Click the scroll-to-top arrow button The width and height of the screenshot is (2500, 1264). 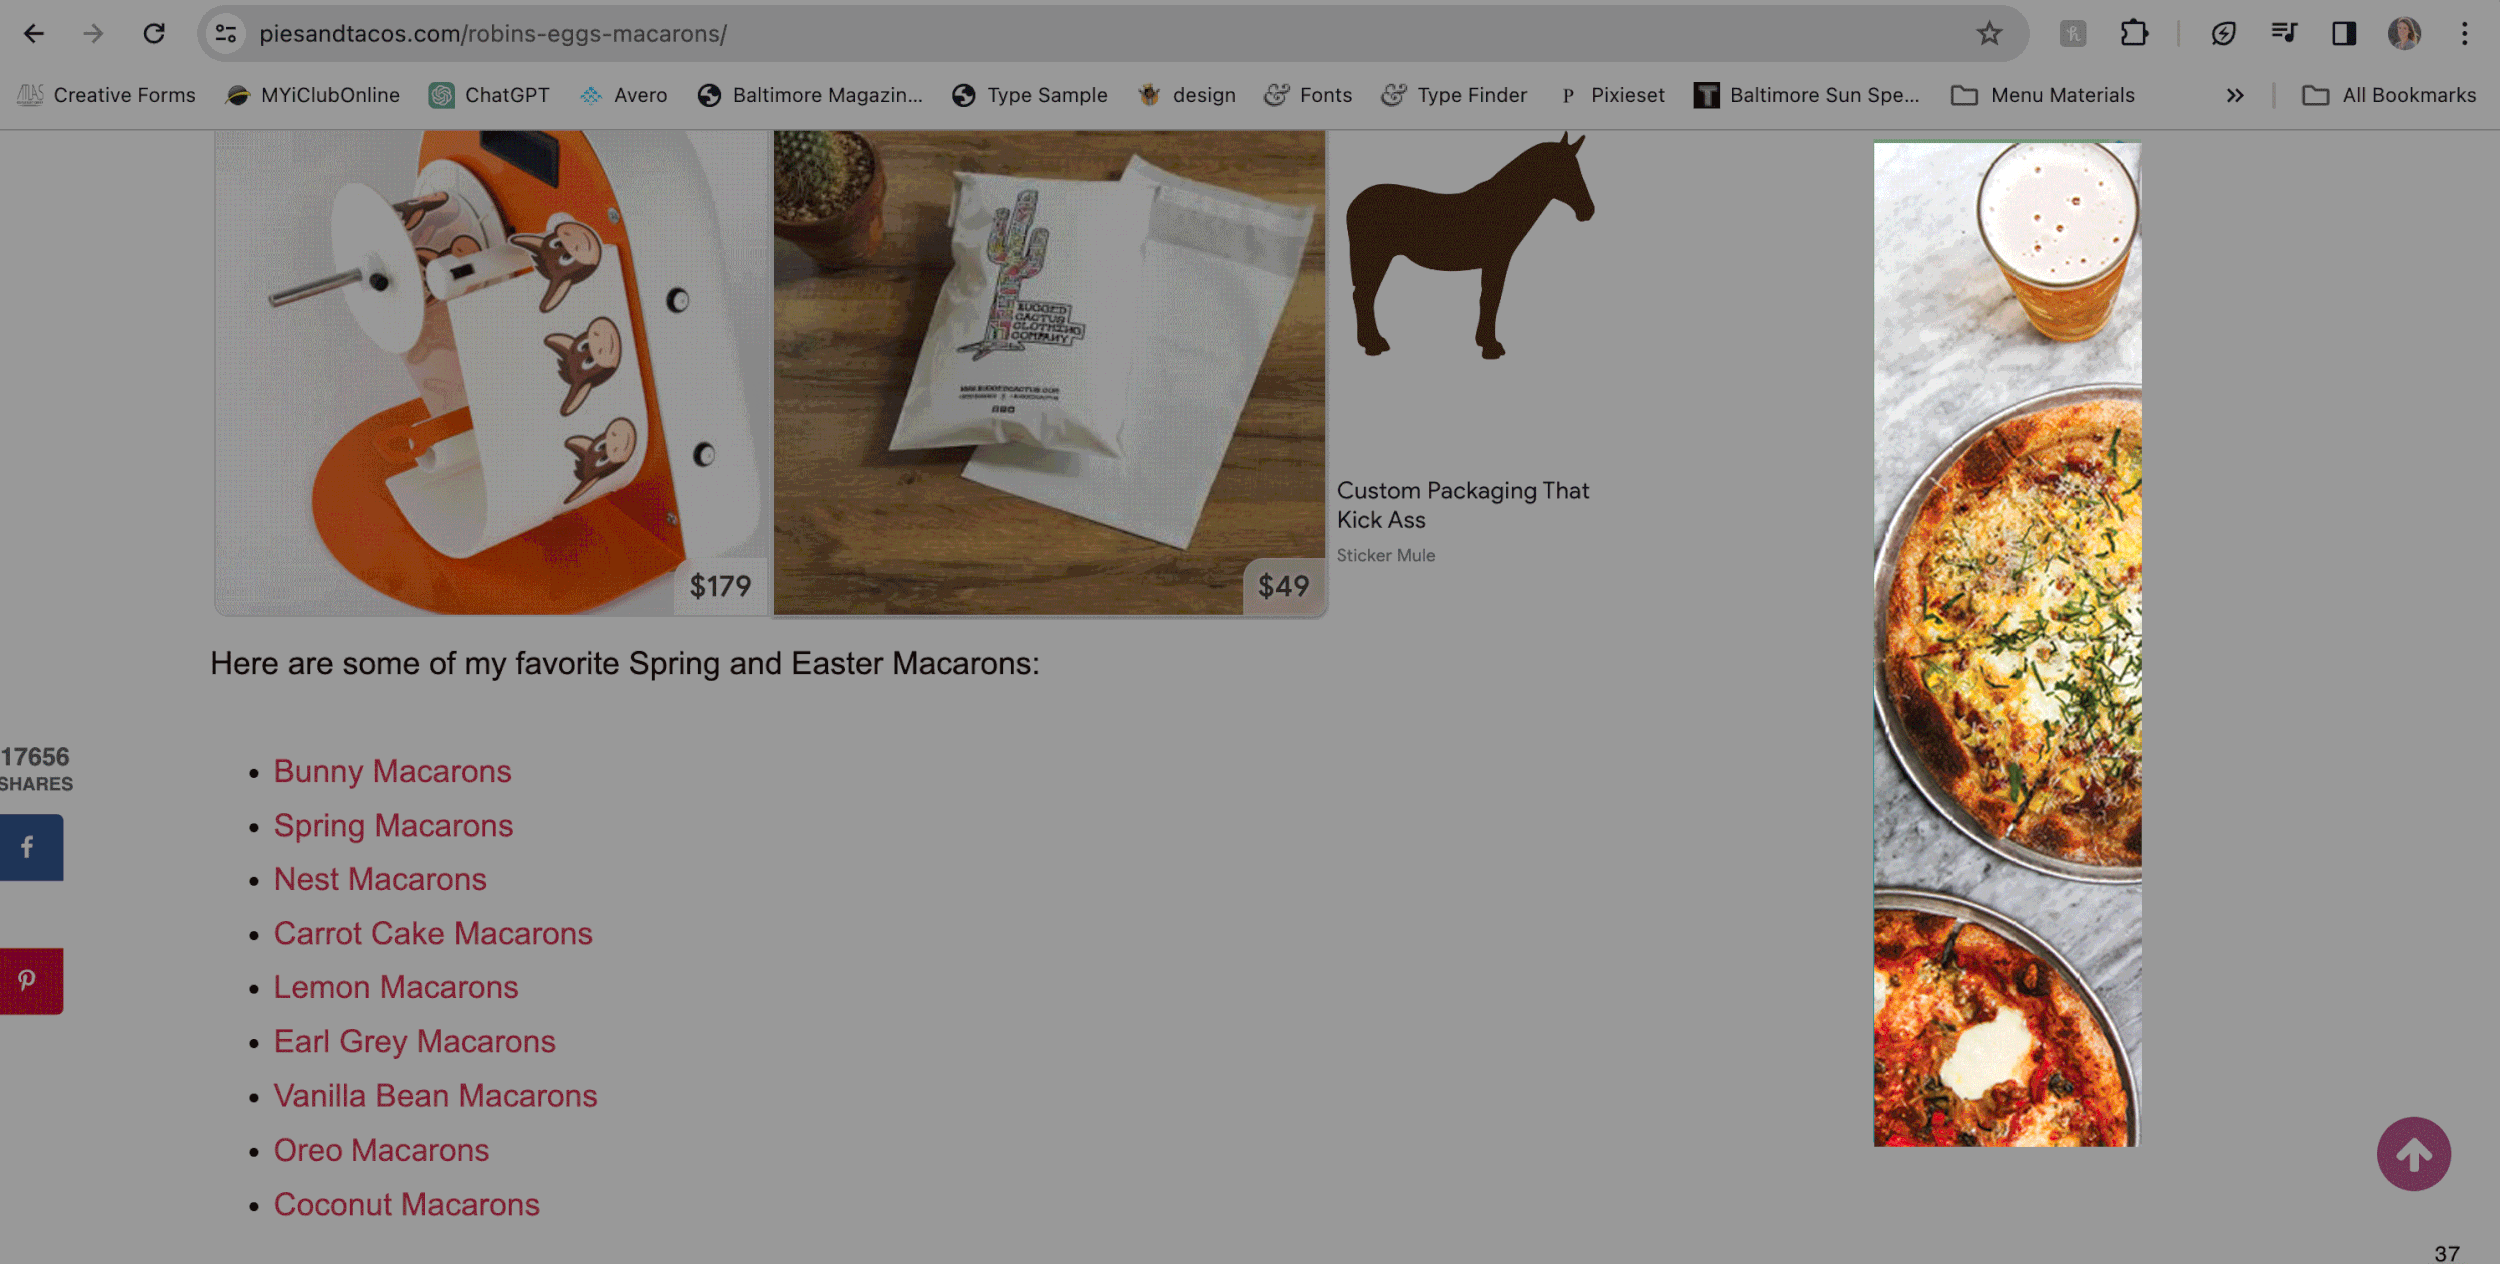pyautogui.click(x=2413, y=1154)
